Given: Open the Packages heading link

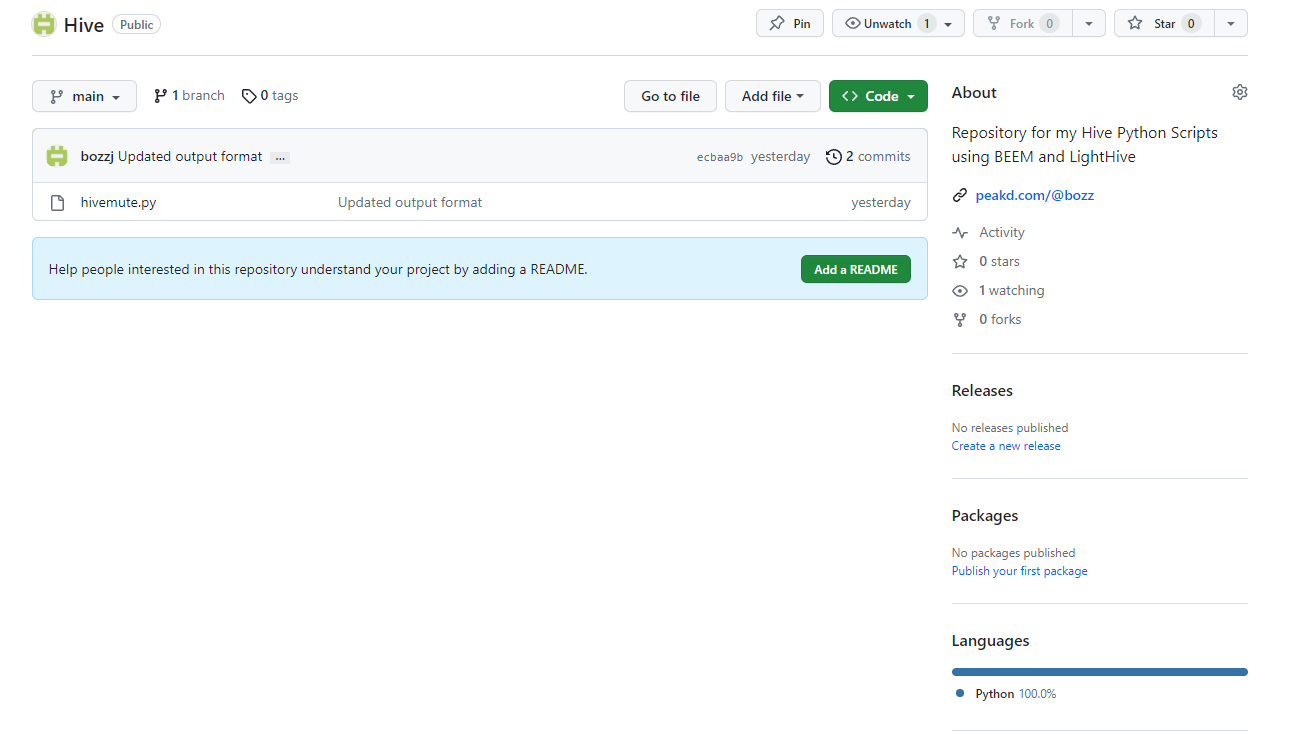Looking at the screenshot, I should pos(985,515).
